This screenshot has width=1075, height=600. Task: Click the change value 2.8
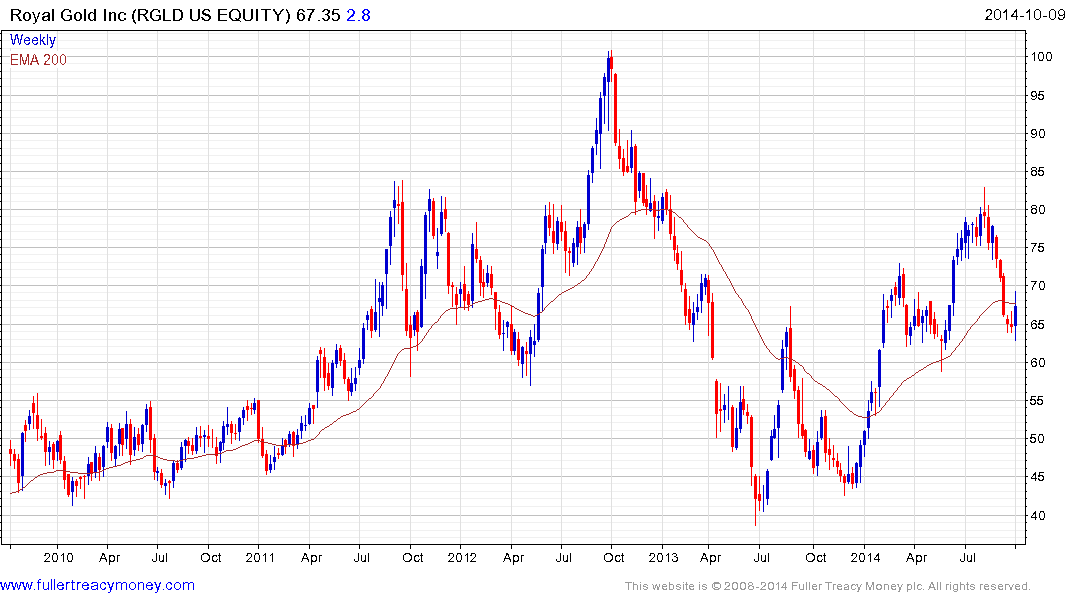358,15
